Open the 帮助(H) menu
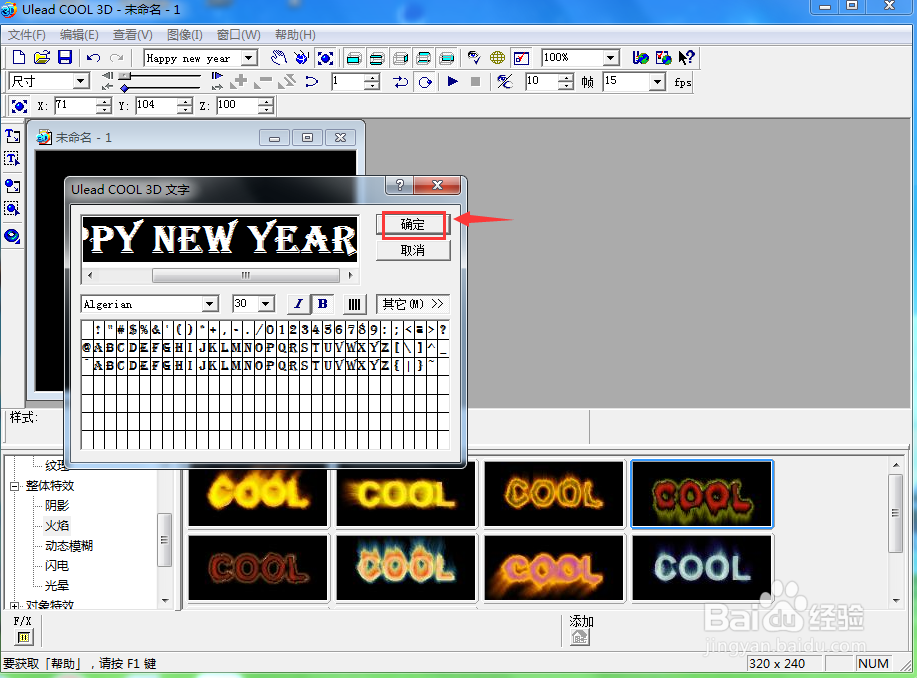 coord(295,35)
